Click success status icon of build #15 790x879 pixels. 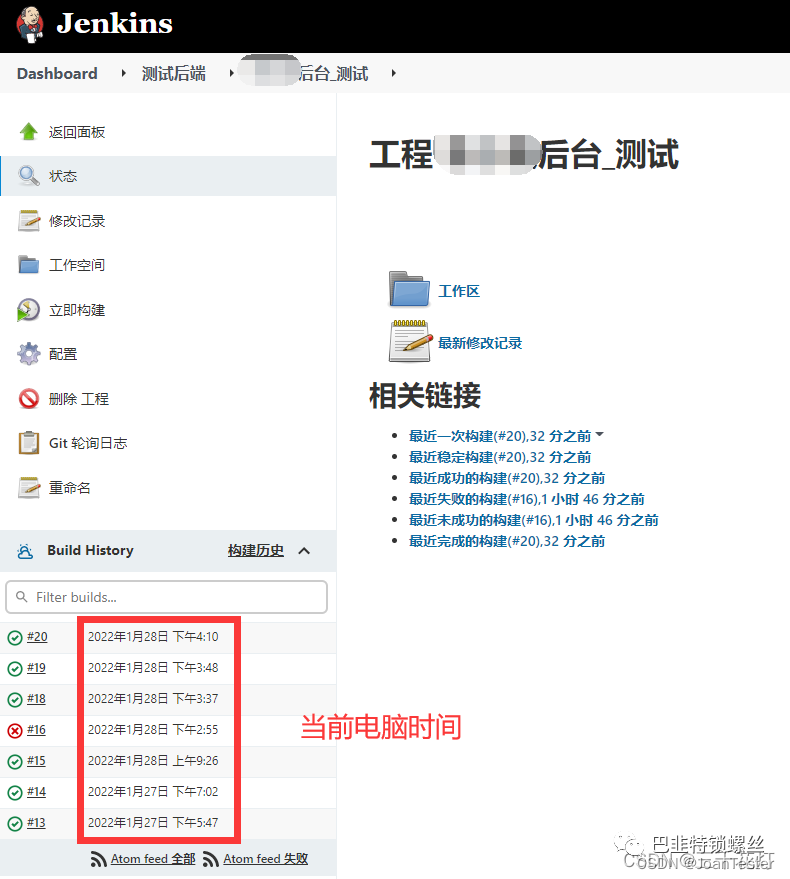[x=15, y=761]
